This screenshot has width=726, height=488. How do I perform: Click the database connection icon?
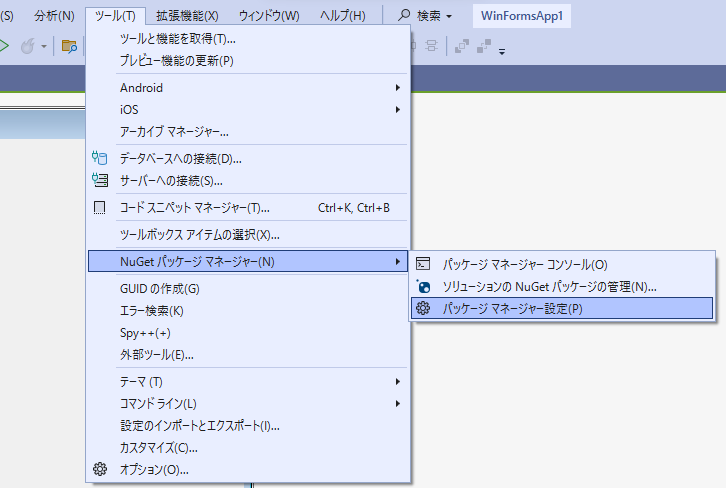pos(99,158)
